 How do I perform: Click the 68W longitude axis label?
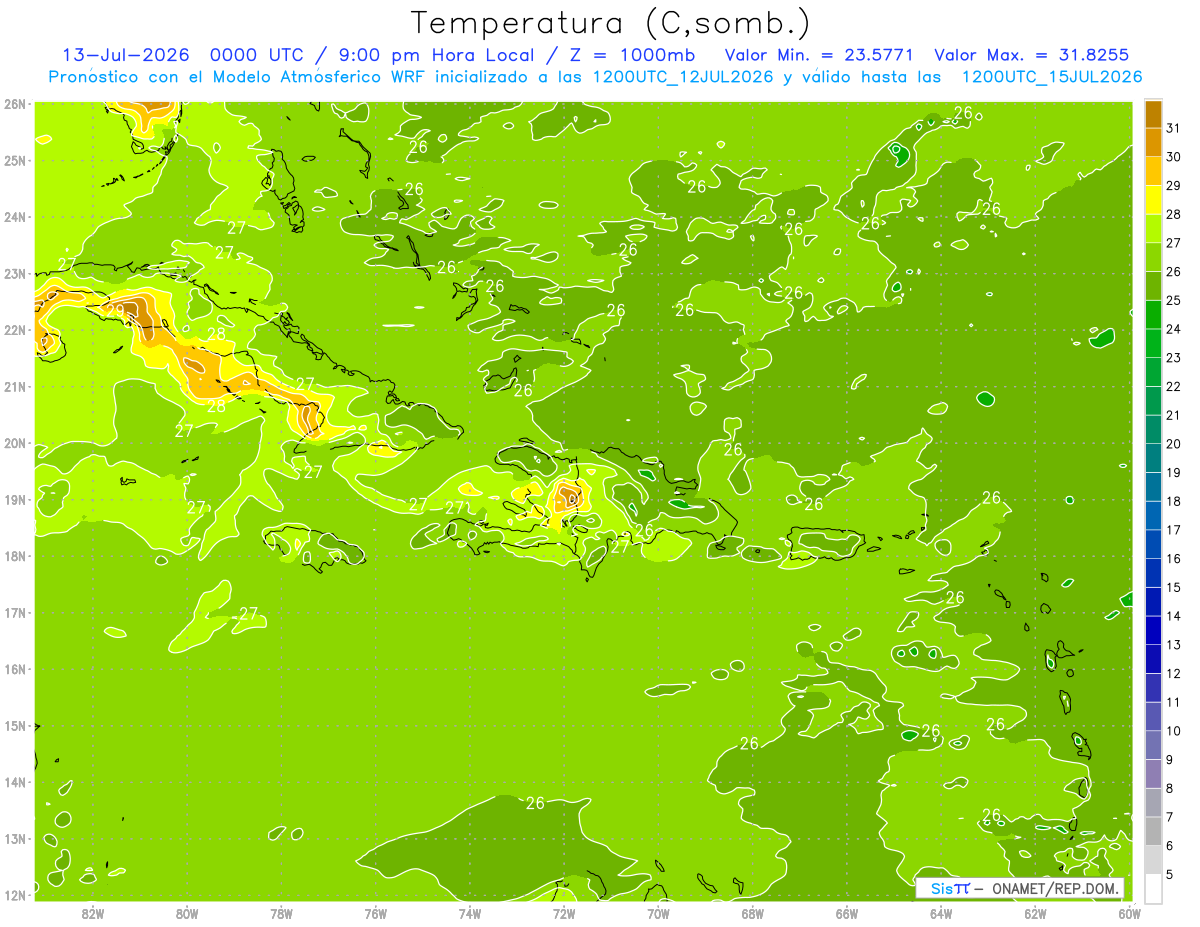(x=753, y=913)
